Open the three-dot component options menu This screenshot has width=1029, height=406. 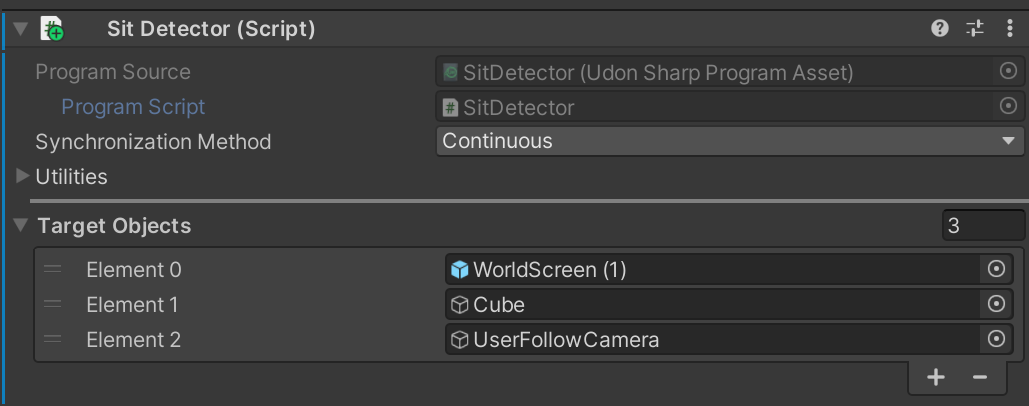tap(1009, 28)
